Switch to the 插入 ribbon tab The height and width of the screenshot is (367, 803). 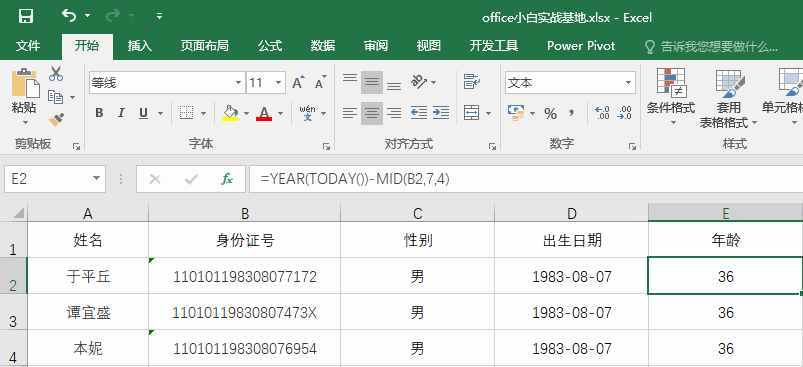(x=140, y=46)
